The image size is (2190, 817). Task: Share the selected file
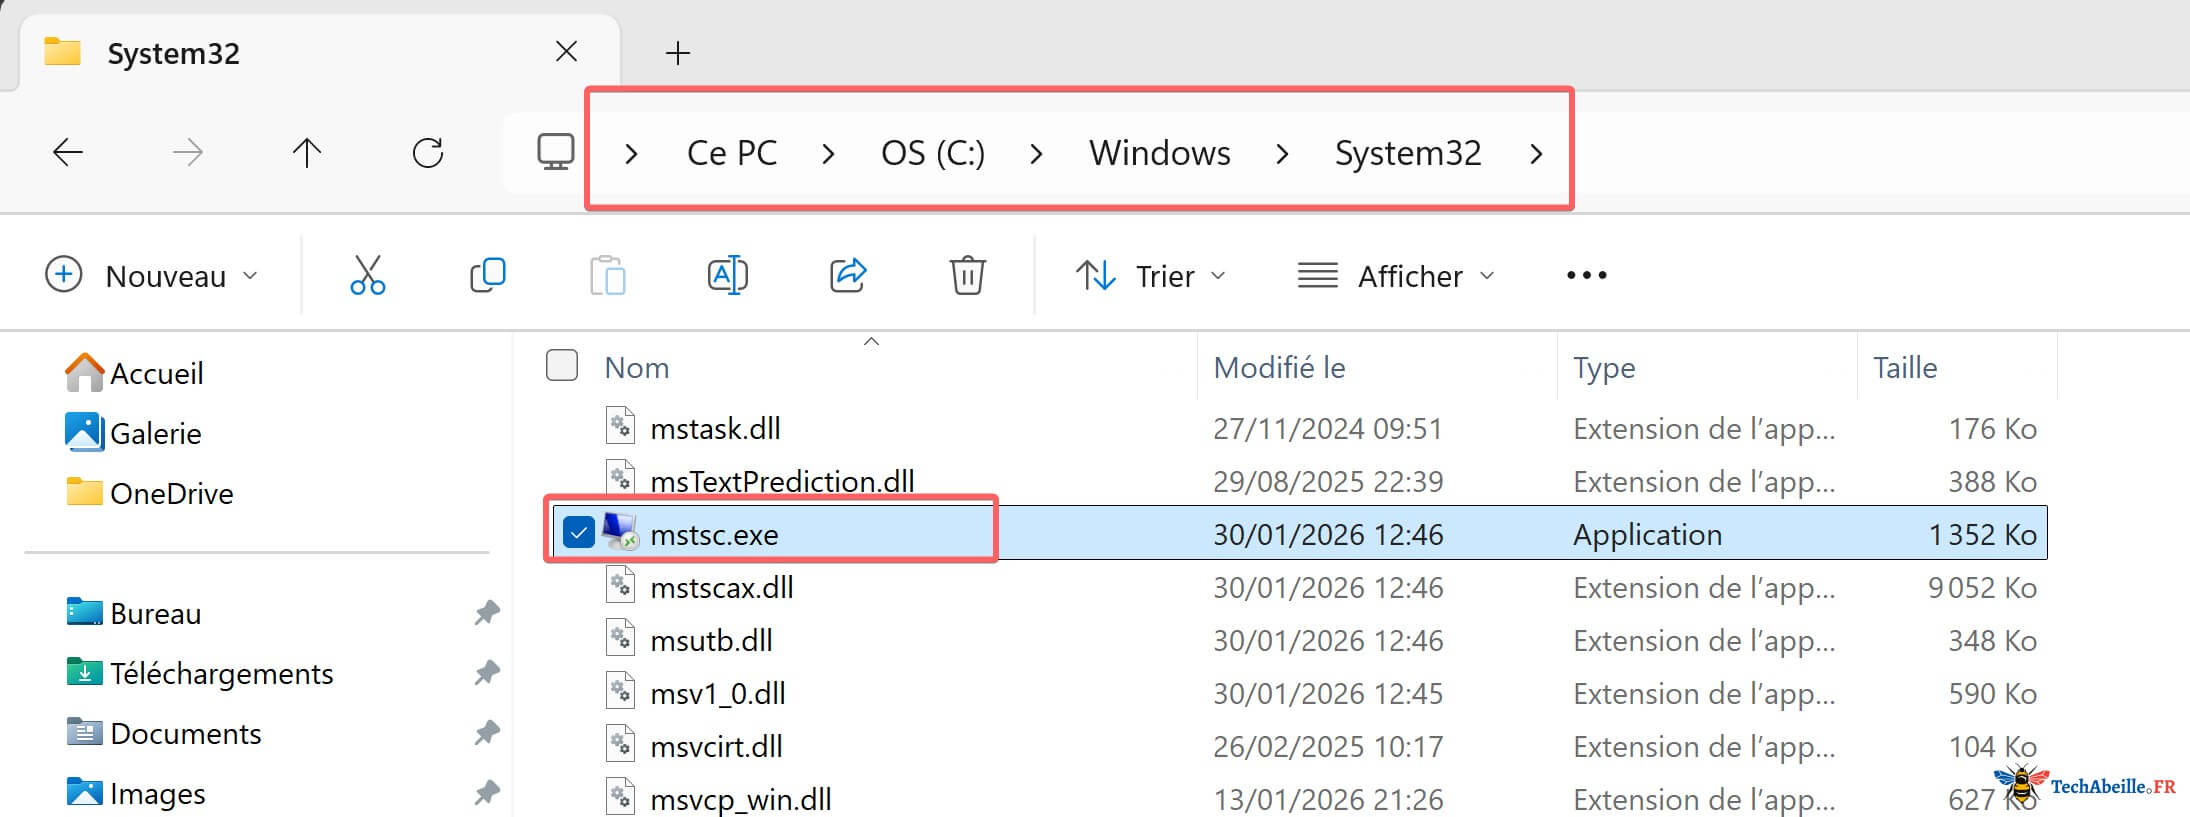[x=848, y=275]
